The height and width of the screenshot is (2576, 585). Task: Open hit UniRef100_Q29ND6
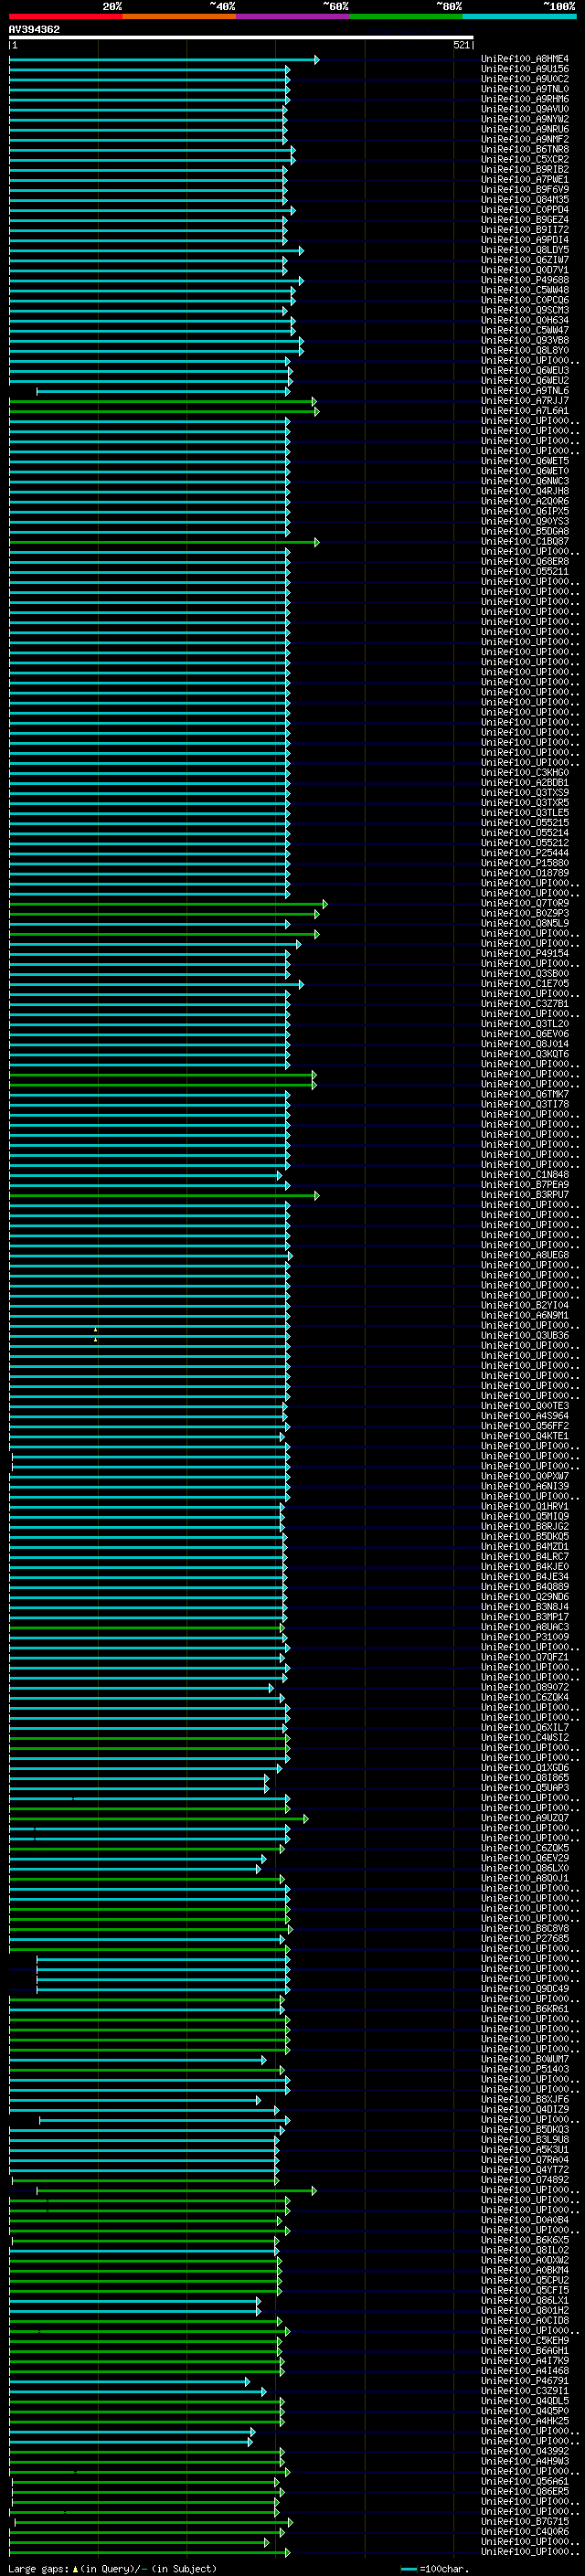click(525, 1596)
